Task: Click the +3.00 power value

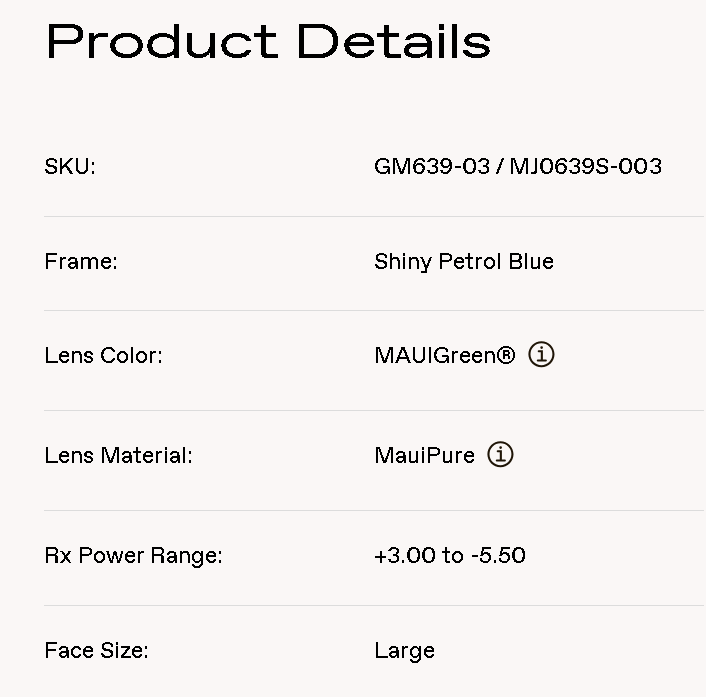Action: pos(405,555)
